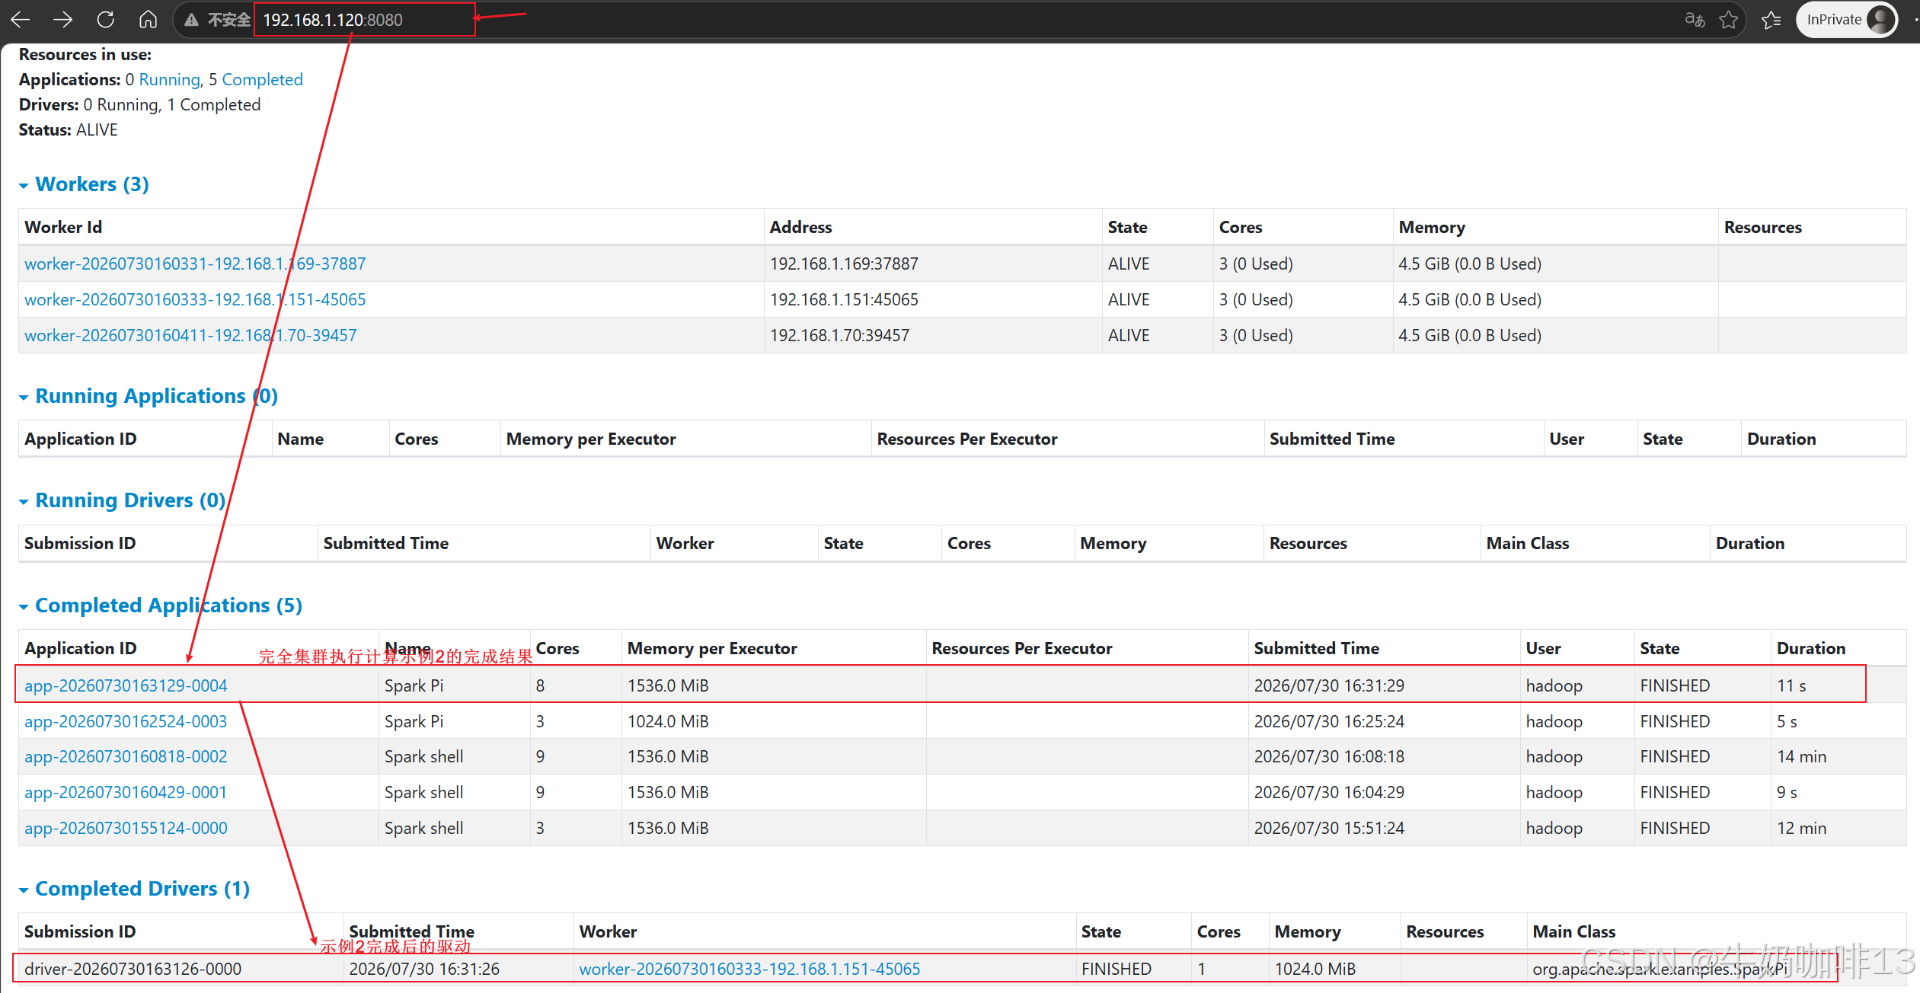
Task: Go forward with the browser forward arrow
Action: click(63, 19)
